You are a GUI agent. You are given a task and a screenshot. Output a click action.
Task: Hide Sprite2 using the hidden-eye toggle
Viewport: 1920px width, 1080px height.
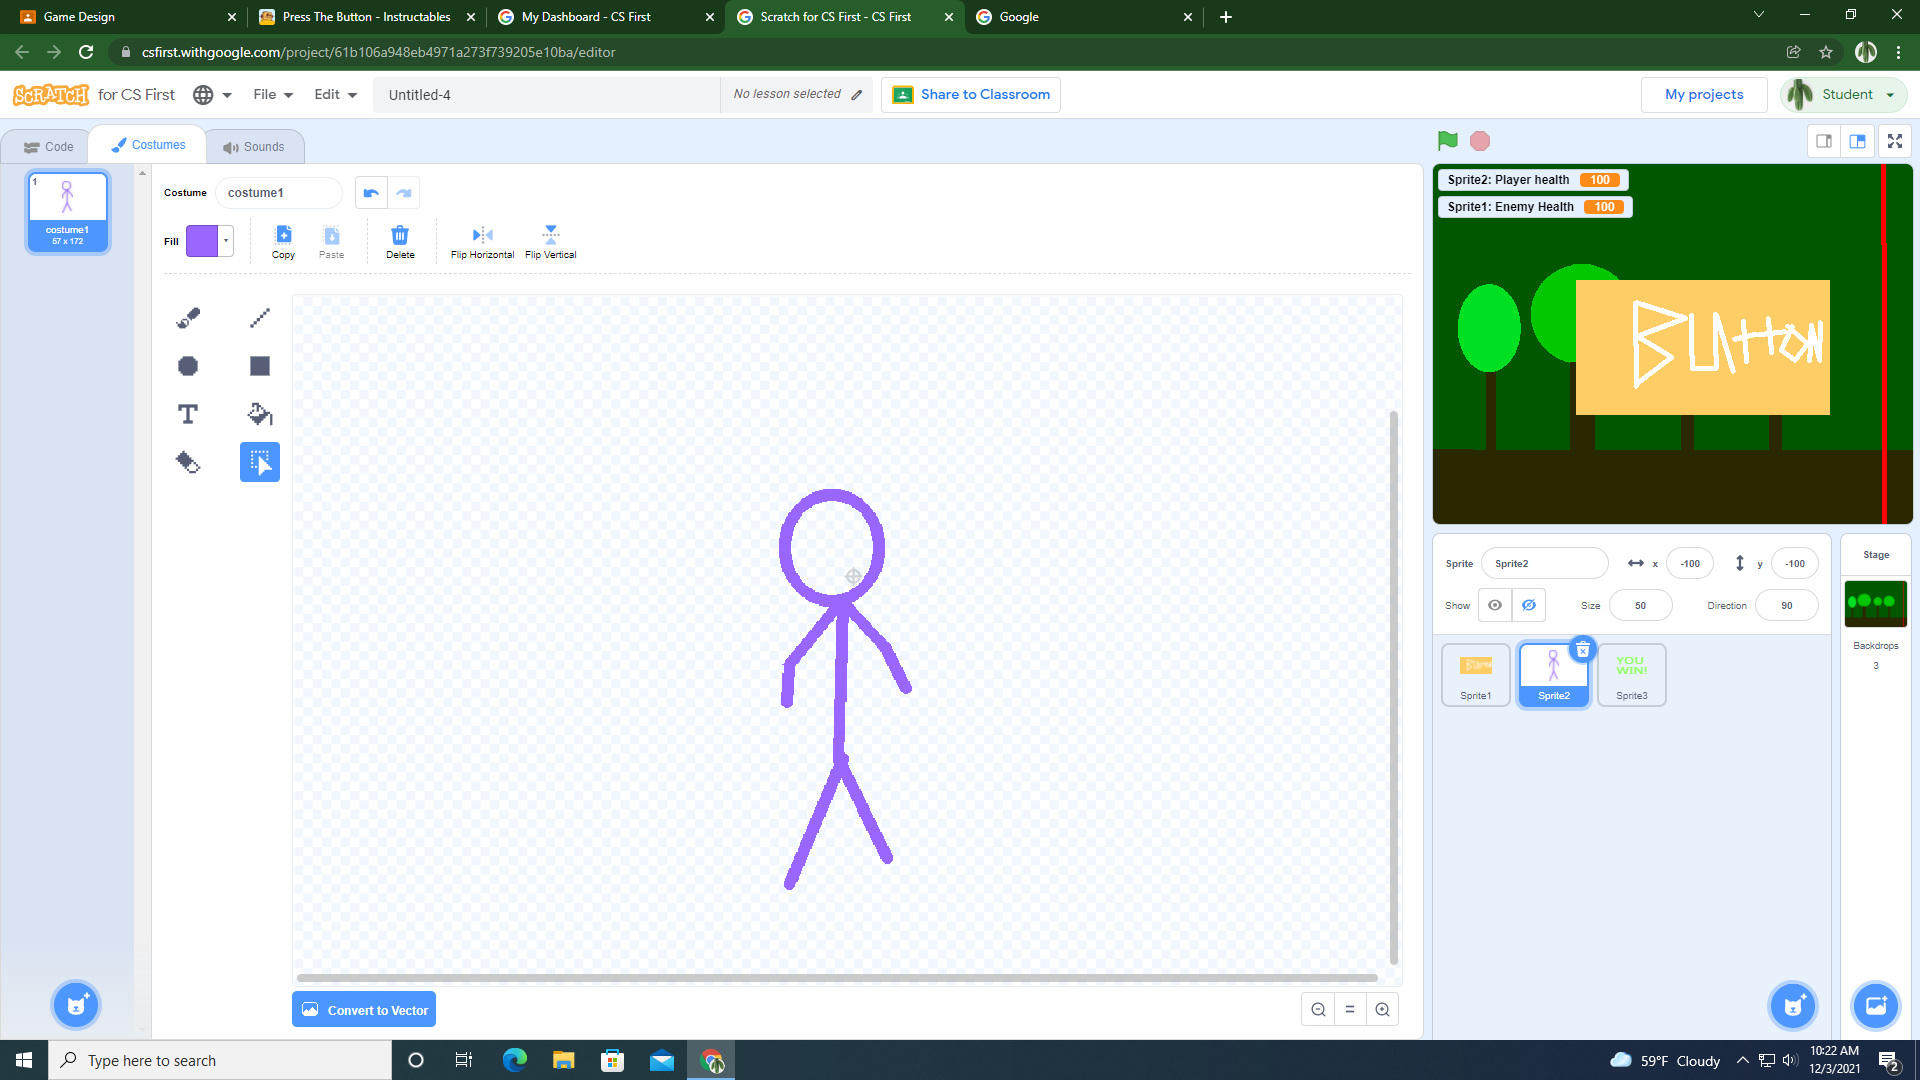pyautogui.click(x=1528, y=604)
